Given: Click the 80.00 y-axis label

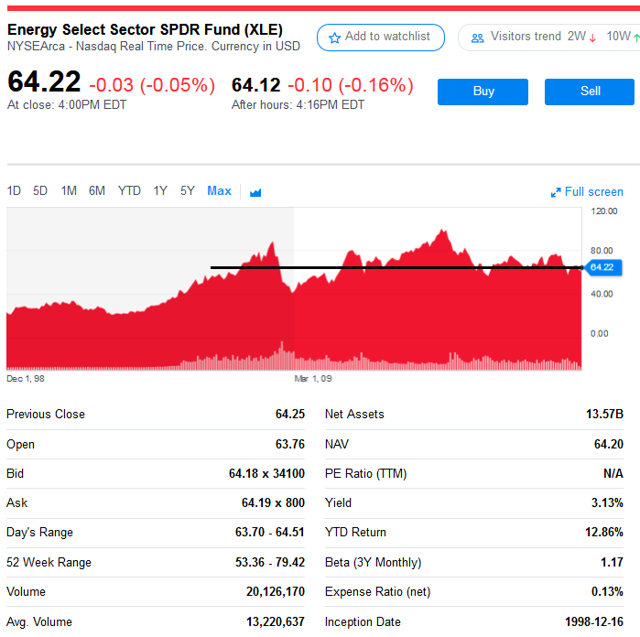Looking at the screenshot, I should pos(602,251).
